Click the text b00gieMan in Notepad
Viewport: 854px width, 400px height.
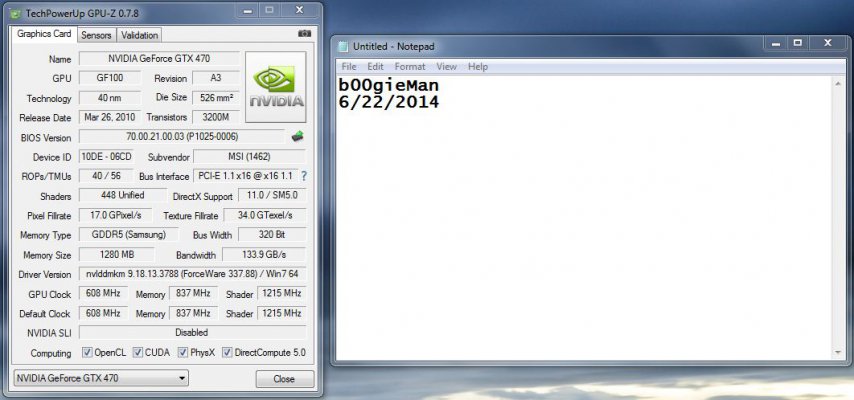(x=388, y=86)
